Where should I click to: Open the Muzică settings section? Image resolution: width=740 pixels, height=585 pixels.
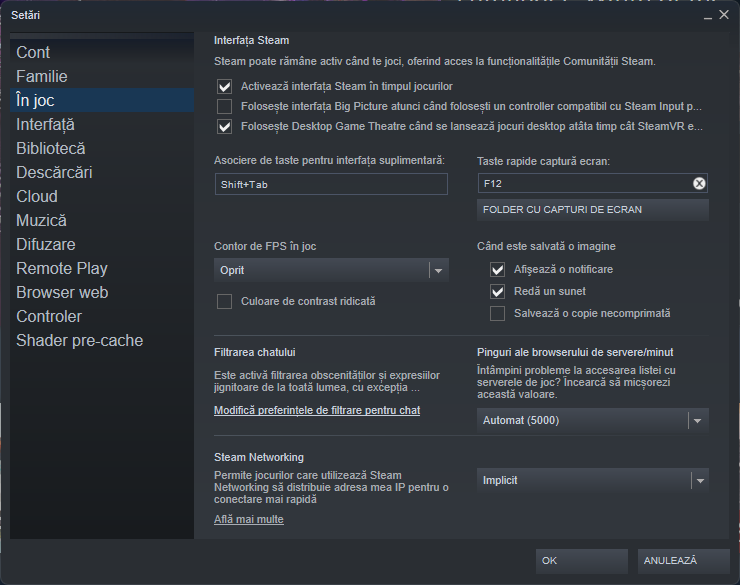(x=102, y=221)
